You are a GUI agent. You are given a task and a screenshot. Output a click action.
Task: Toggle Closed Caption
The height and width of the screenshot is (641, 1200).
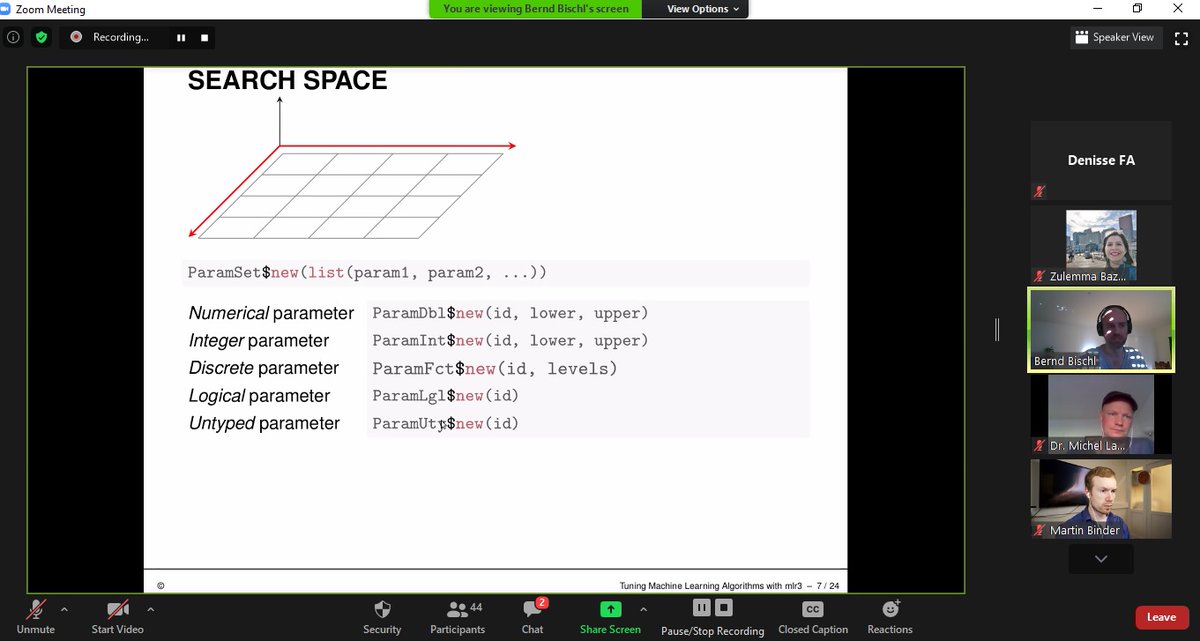(813, 615)
